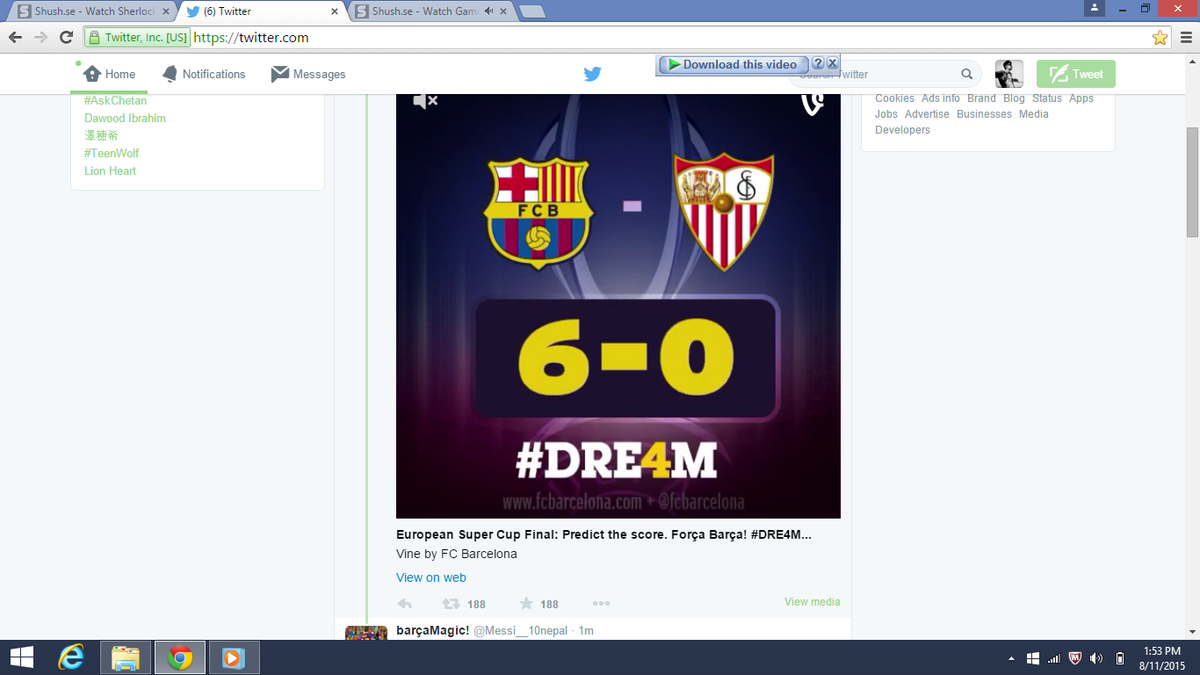Viewport: 1200px width, 675px height.
Task: Open the Notifications bell in the header
Action: point(203,74)
